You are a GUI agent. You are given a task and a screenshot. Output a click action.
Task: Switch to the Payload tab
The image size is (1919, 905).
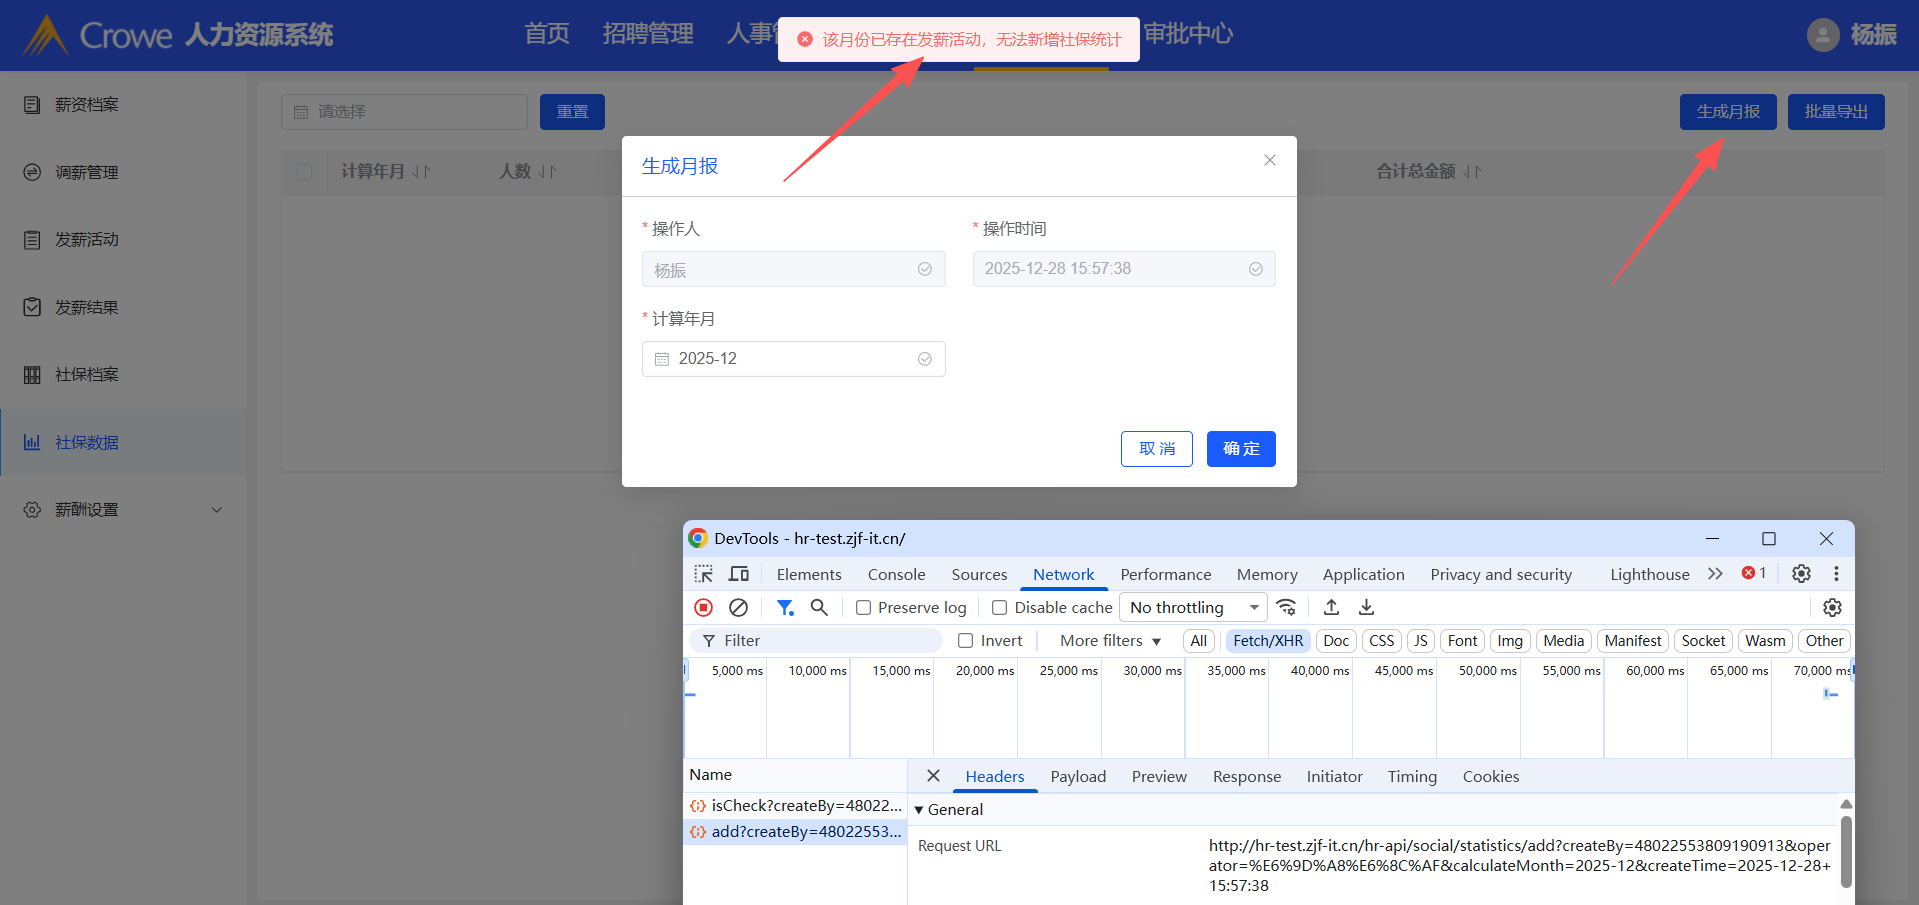[1078, 777]
